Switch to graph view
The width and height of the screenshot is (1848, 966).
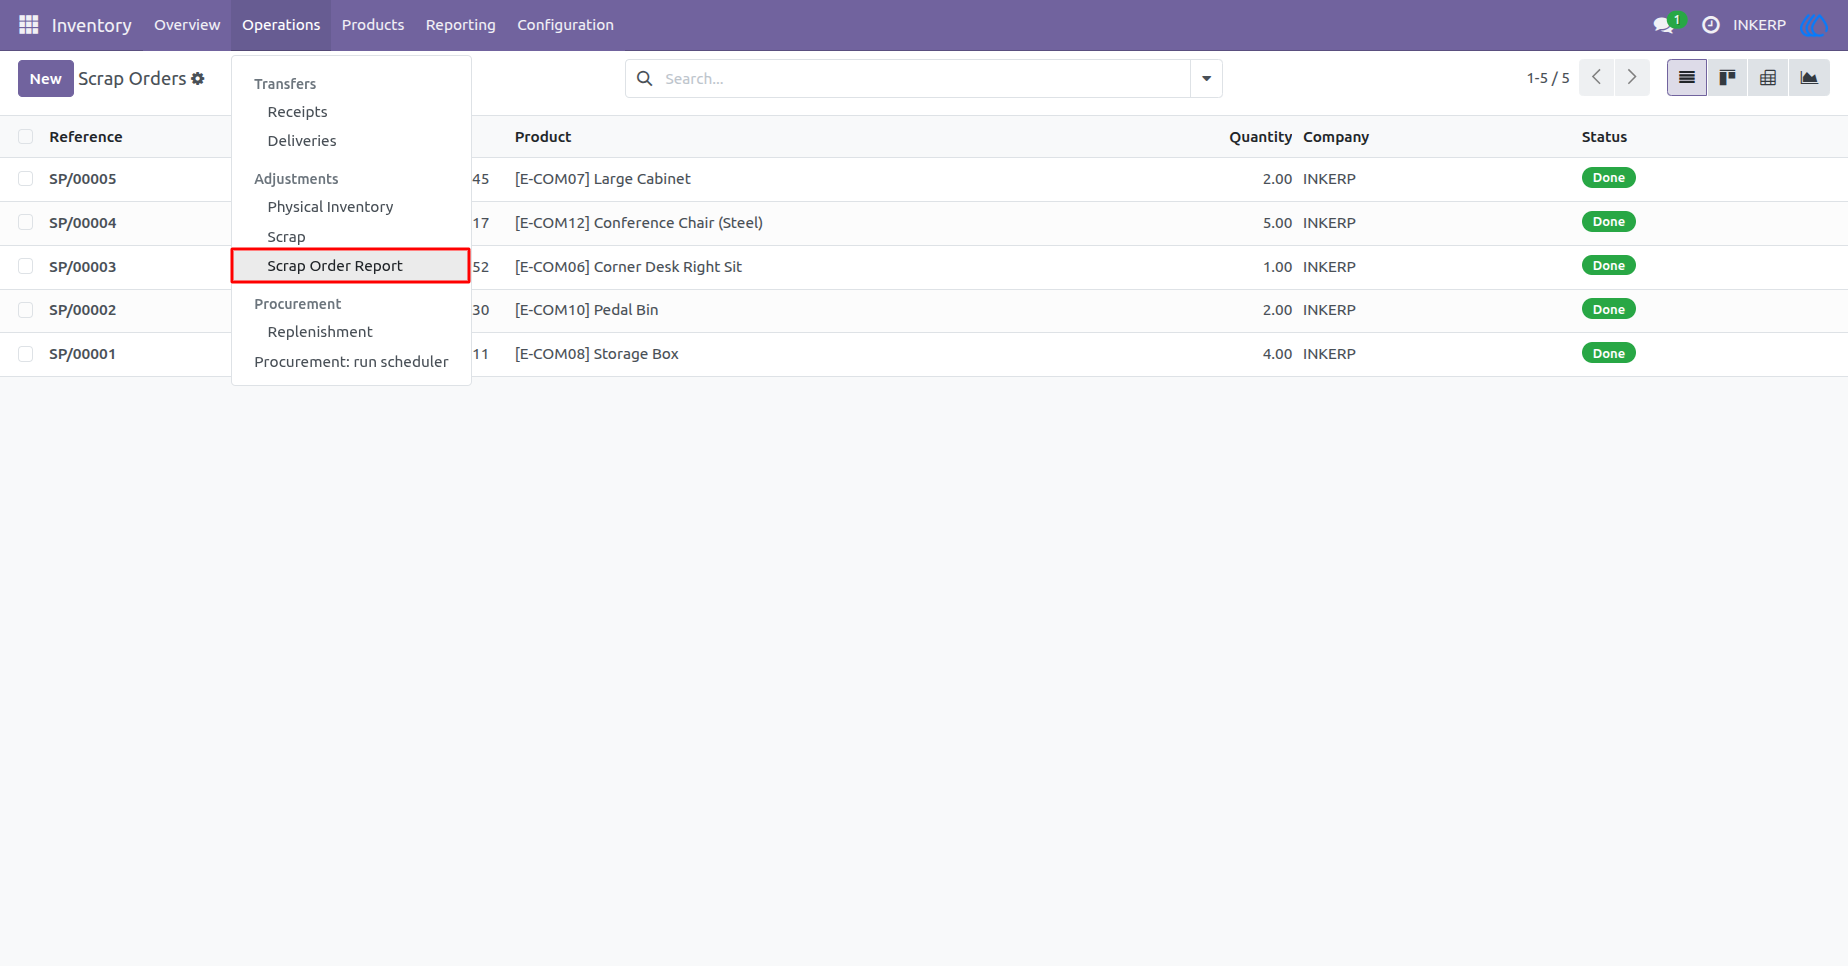(1809, 78)
